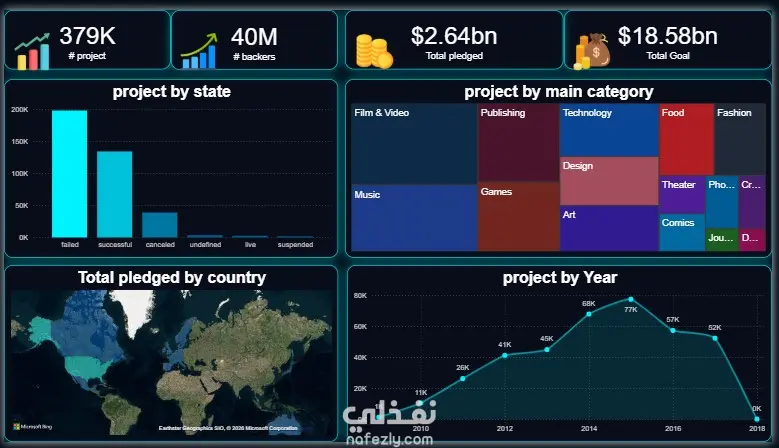Select the Technology treemap tile

pos(609,130)
